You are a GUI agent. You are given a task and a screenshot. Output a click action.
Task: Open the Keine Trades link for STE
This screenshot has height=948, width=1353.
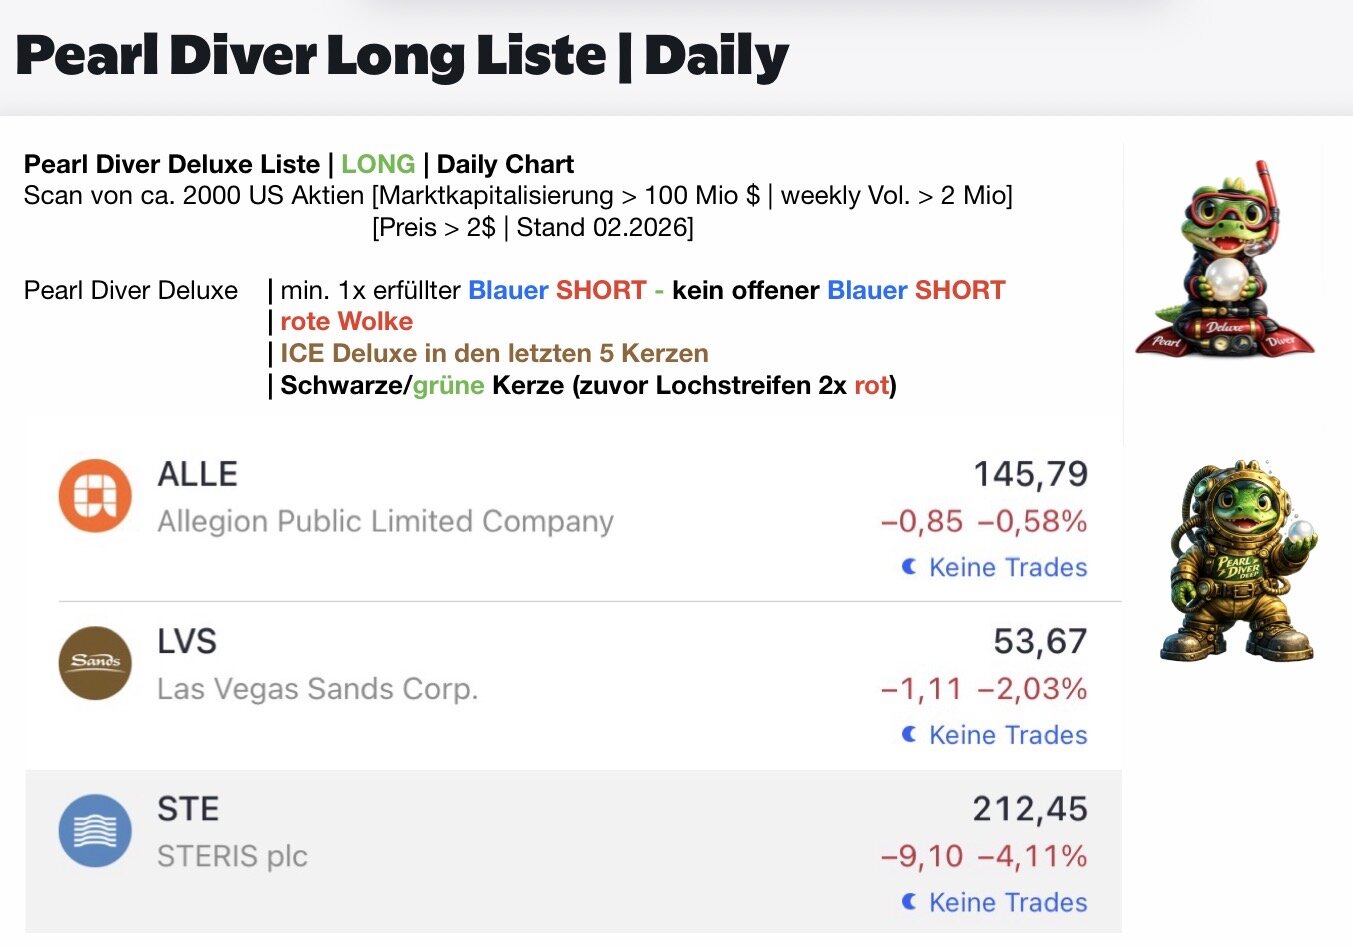1007,902
